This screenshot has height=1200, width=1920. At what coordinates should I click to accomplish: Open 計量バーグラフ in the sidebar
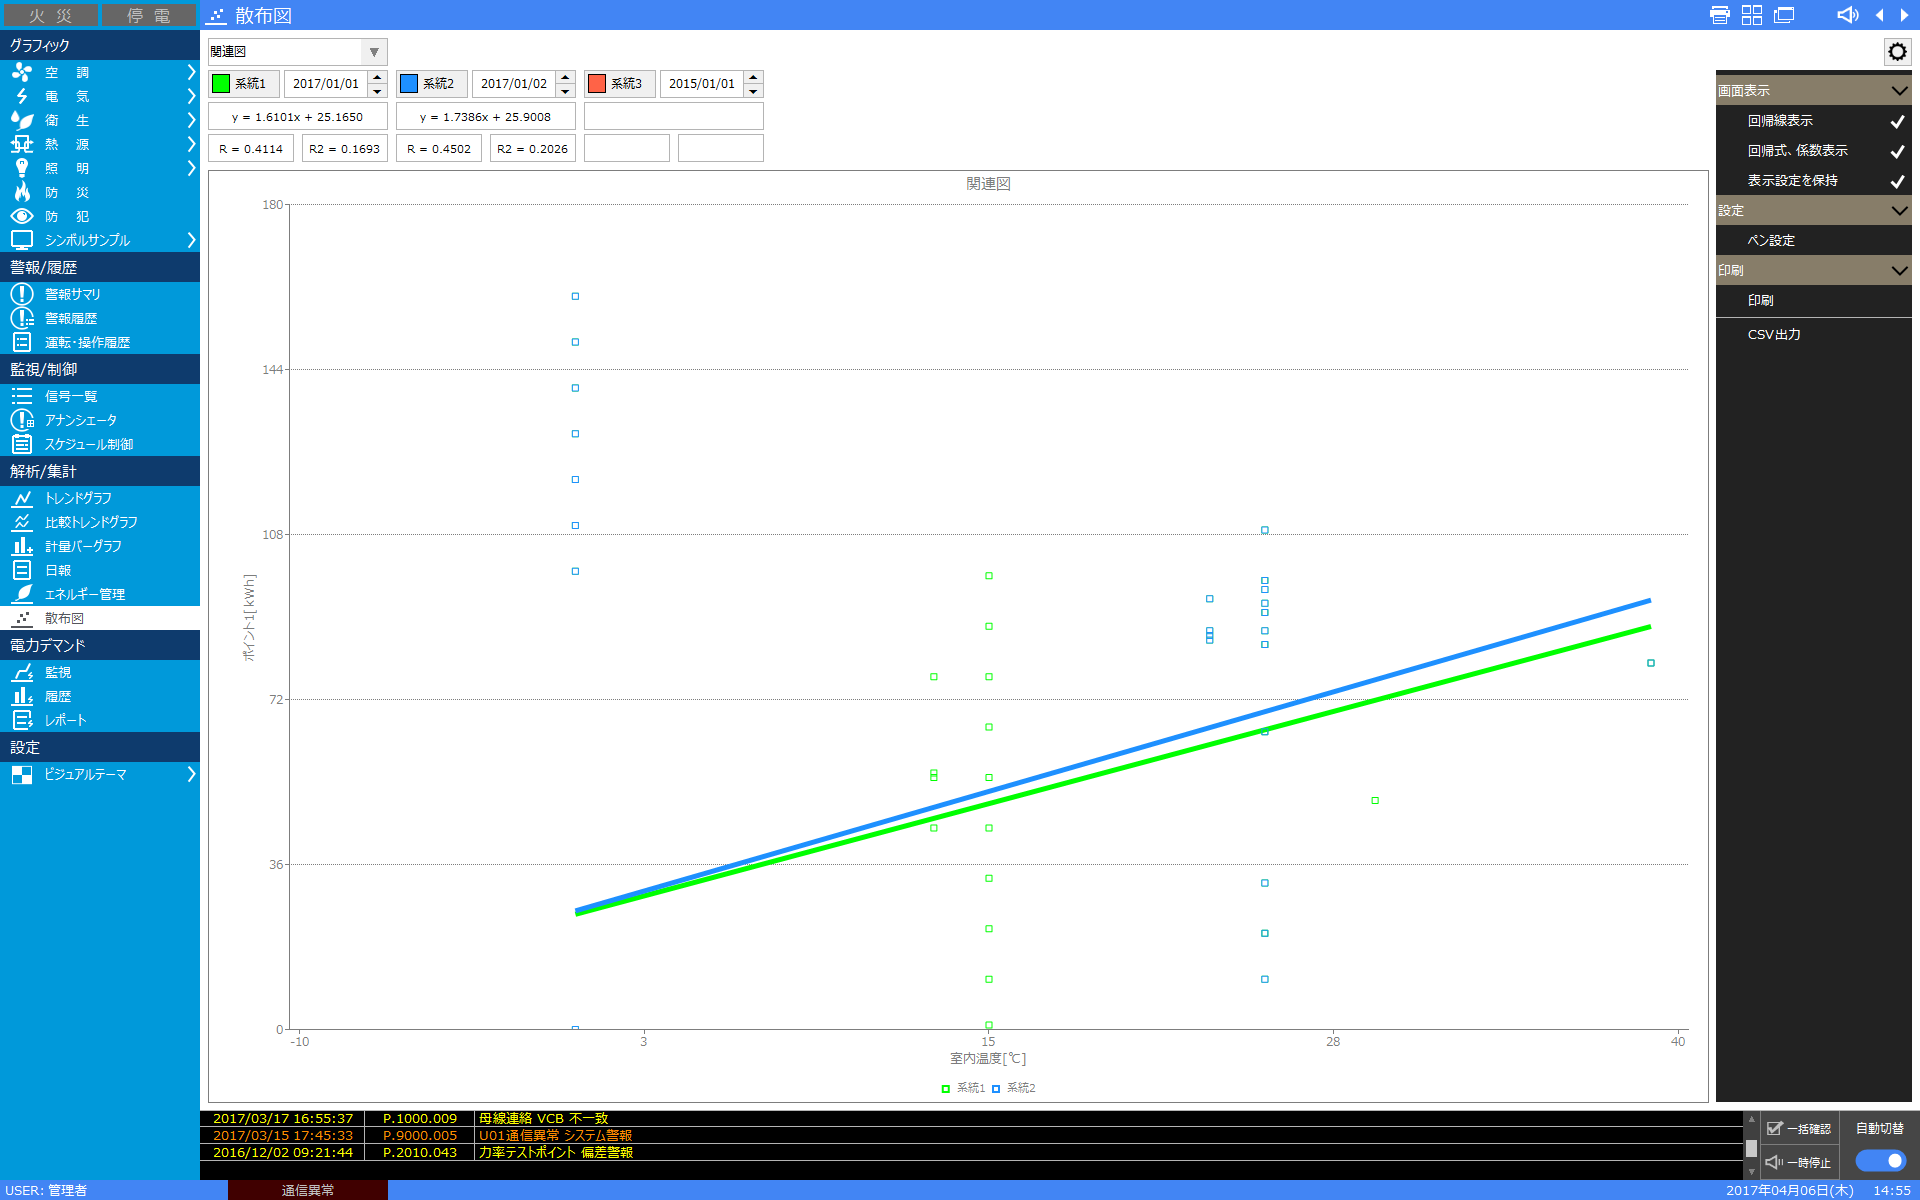(x=83, y=546)
